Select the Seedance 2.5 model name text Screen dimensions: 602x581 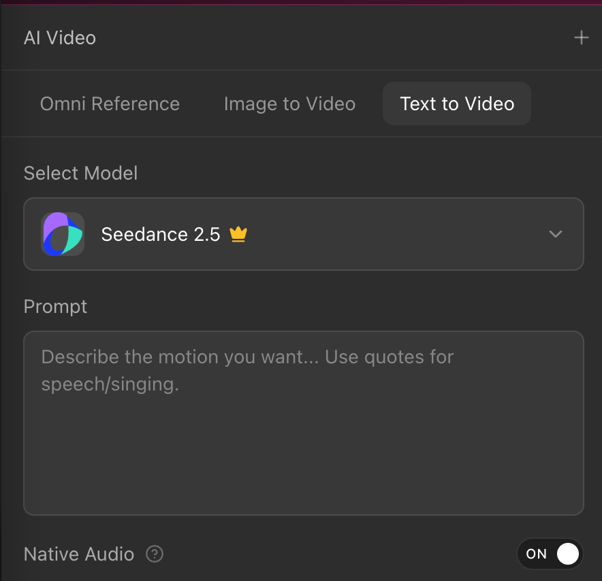click(160, 234)
